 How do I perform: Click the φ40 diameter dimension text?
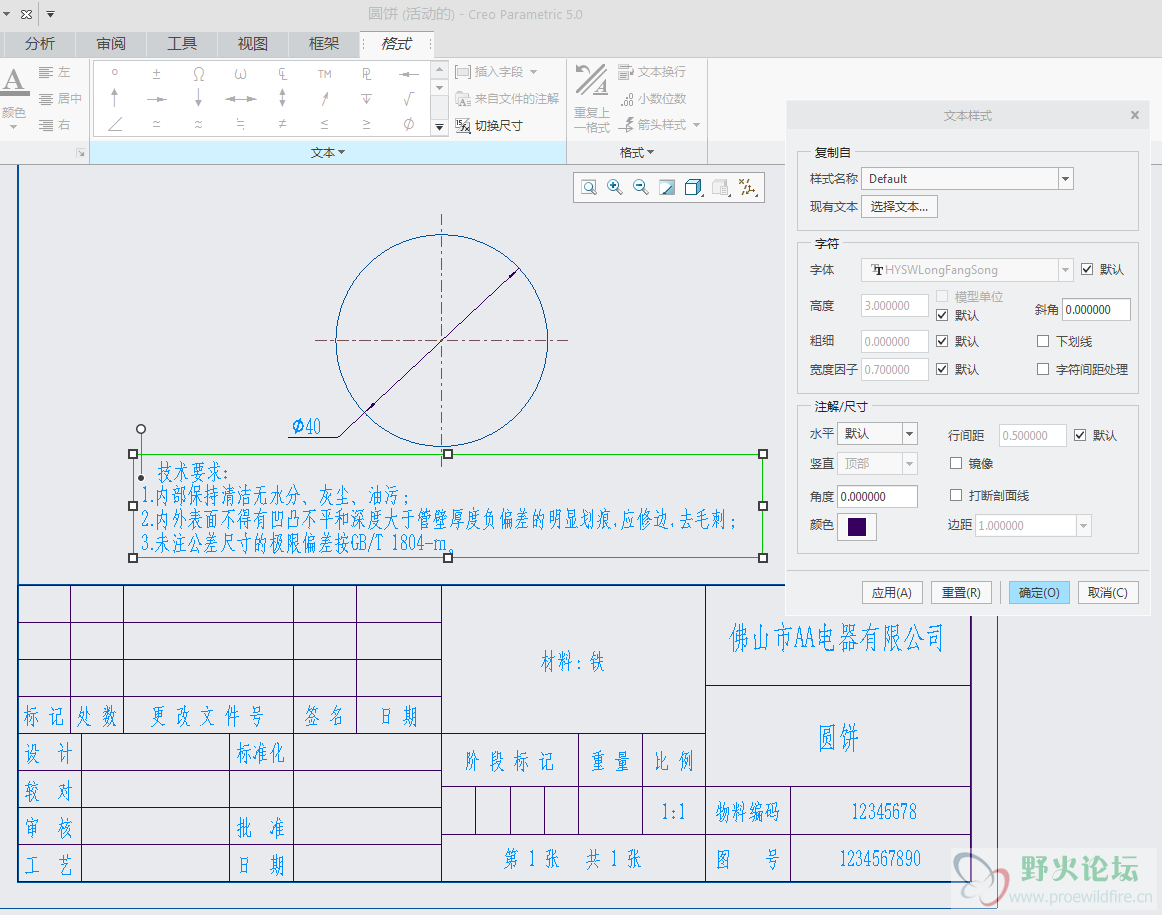306,426
